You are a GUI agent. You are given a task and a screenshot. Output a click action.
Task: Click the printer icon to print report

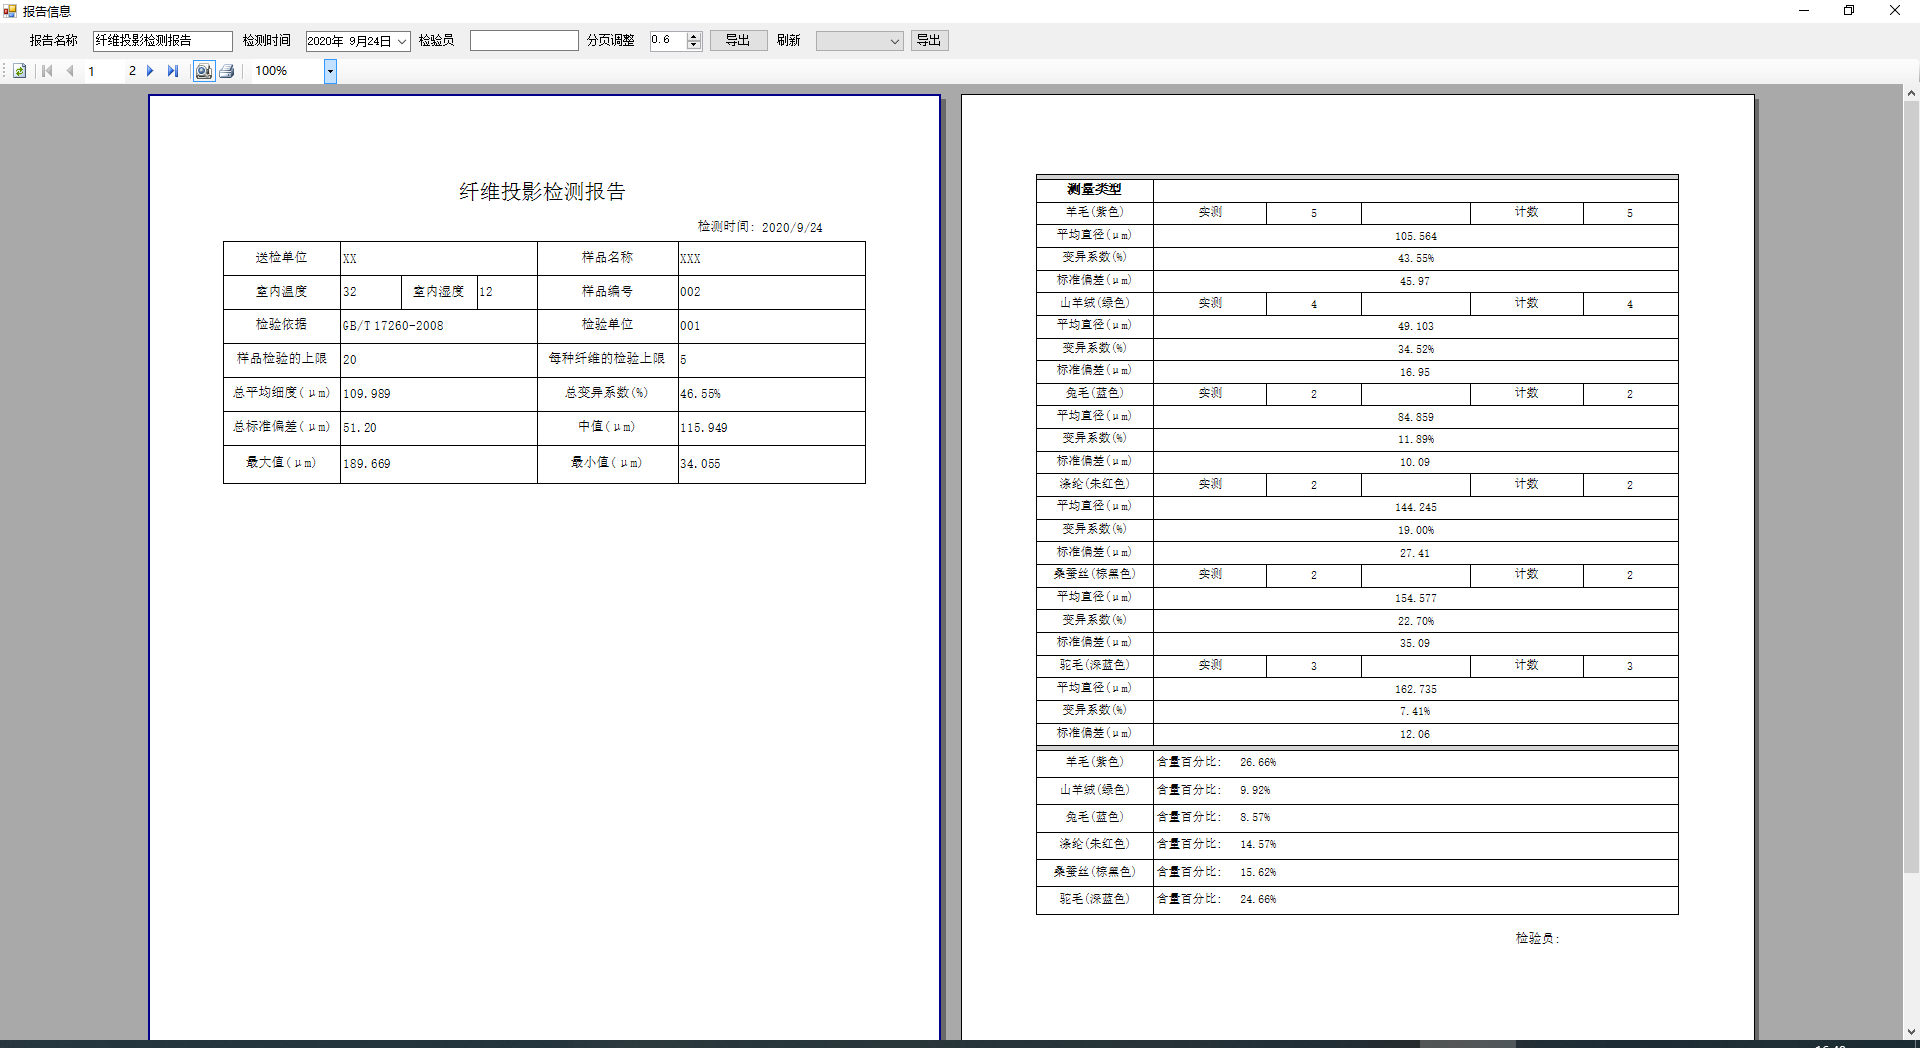point(227,71)
